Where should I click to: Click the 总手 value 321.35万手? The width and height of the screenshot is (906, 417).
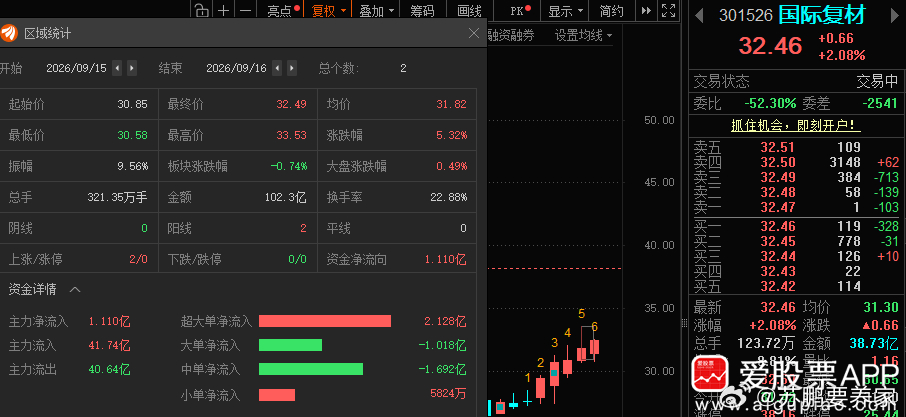pos(117,198)
